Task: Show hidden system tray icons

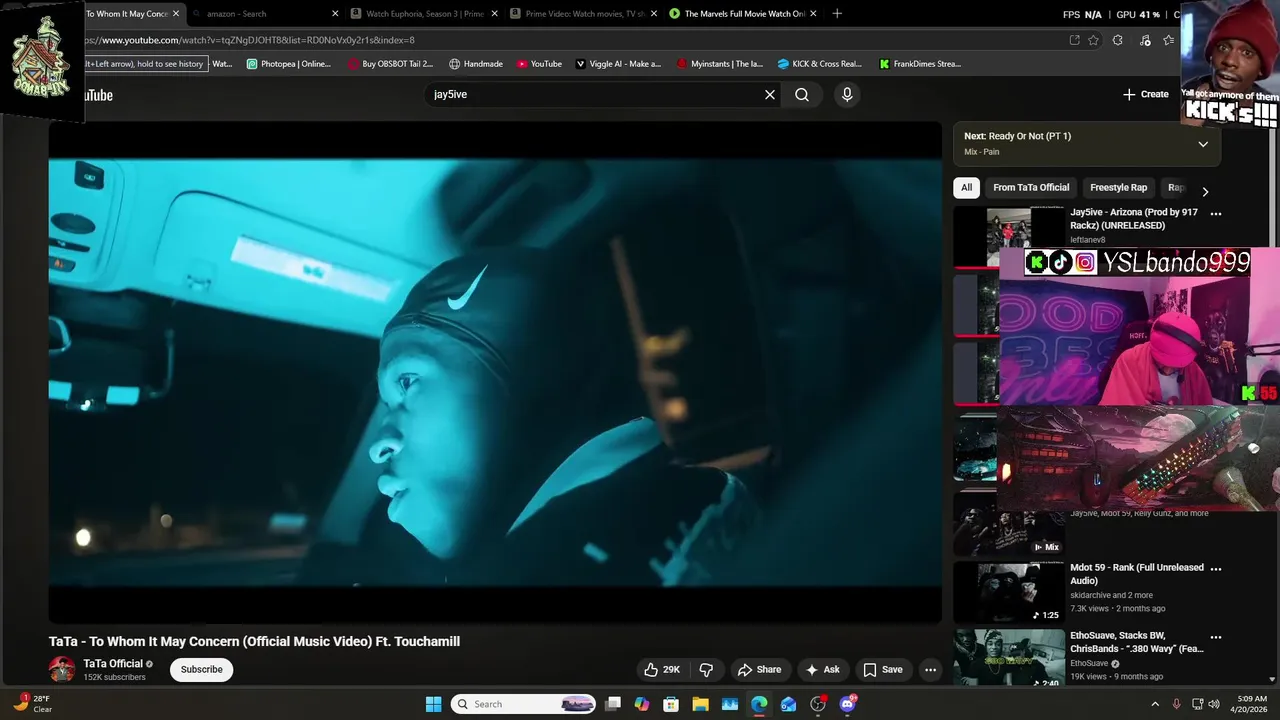Action: pyautogui.click(x=1155, y=704)
